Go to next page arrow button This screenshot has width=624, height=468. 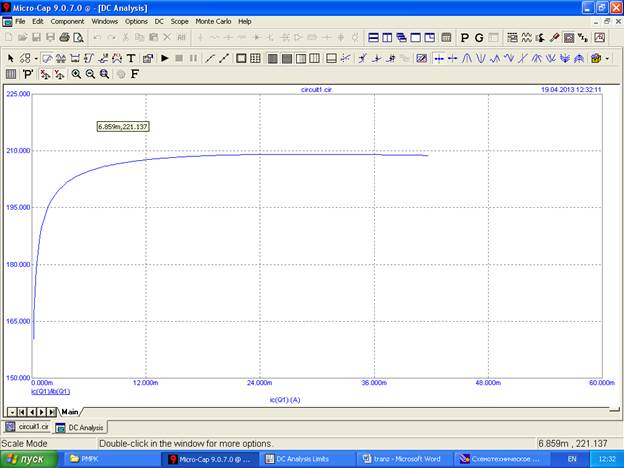pyautogui.click(x=42, y=412)
